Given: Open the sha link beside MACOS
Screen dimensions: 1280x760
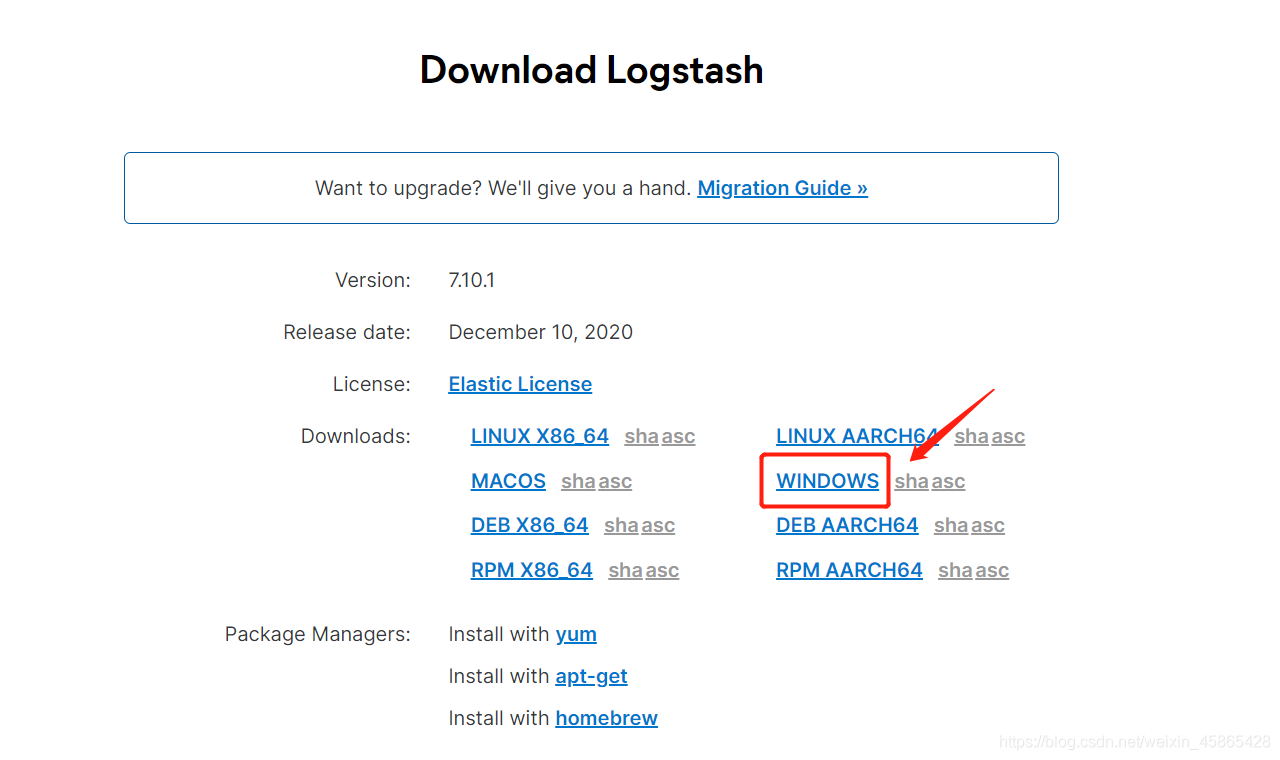Looking at the screenshot, I should coord(578,481).
